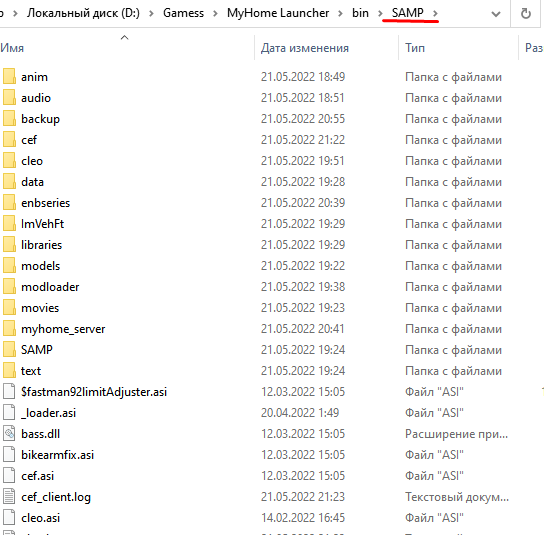Click the bass.dll file icon
The height and width of the screenshot is (545, 544).
tap(9, 434)
